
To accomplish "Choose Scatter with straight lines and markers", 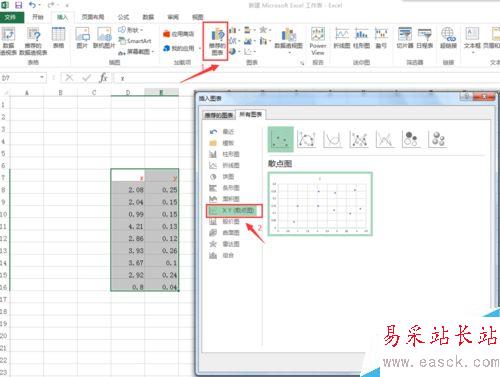I will coord(359,139).
